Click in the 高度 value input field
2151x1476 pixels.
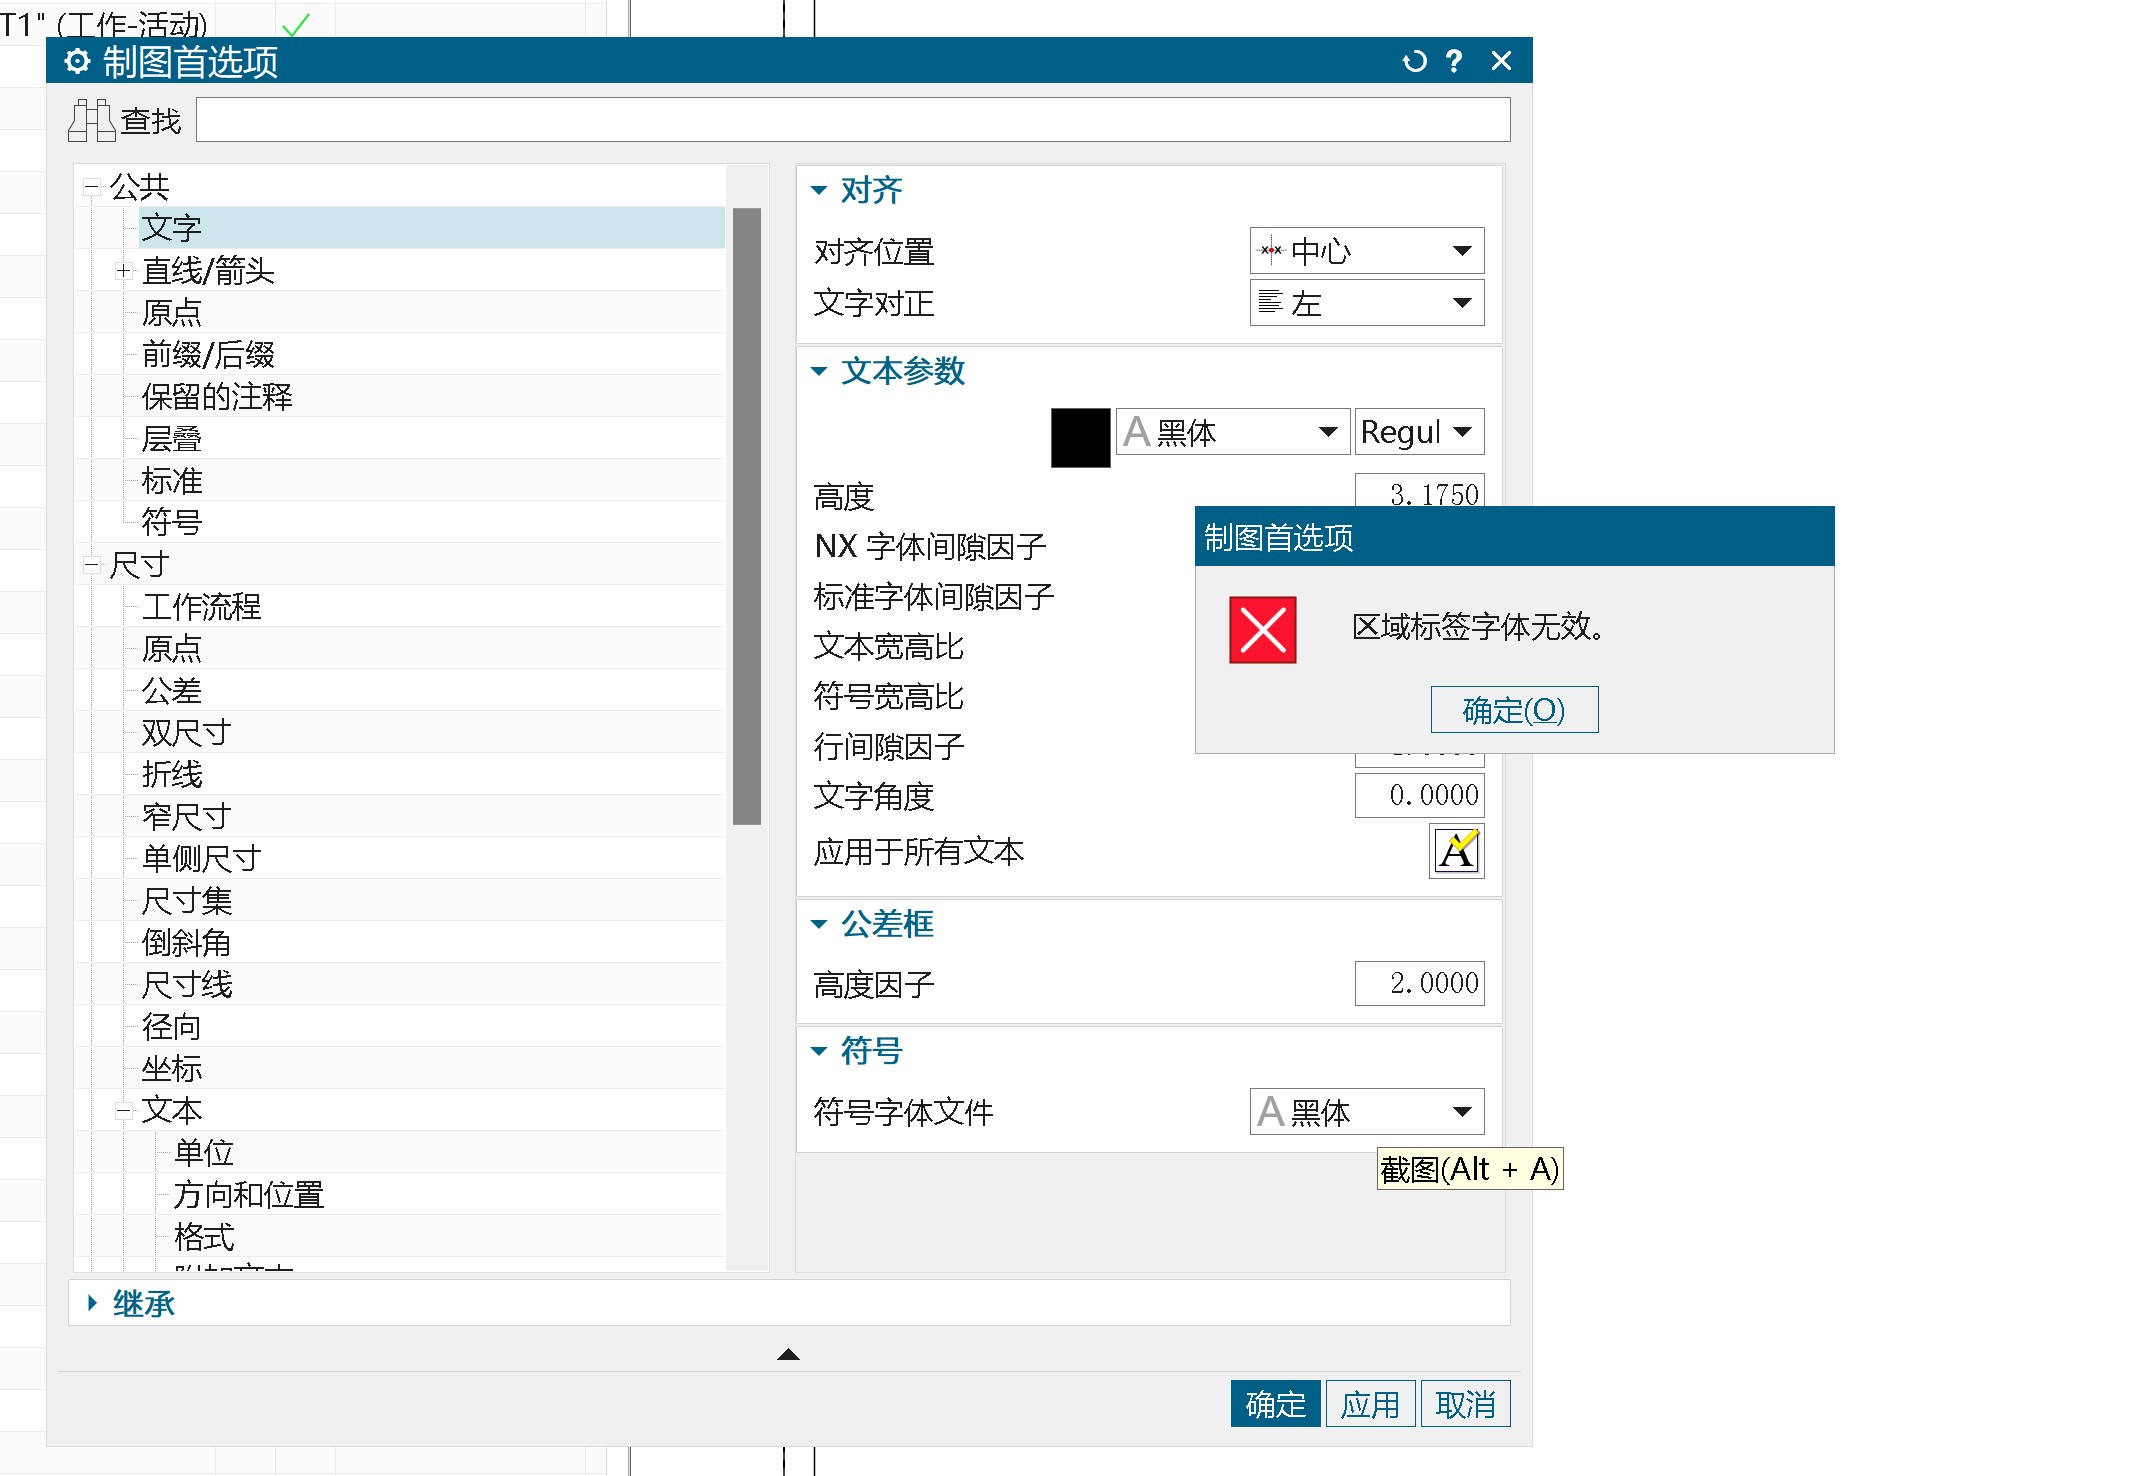(1422, 494)
